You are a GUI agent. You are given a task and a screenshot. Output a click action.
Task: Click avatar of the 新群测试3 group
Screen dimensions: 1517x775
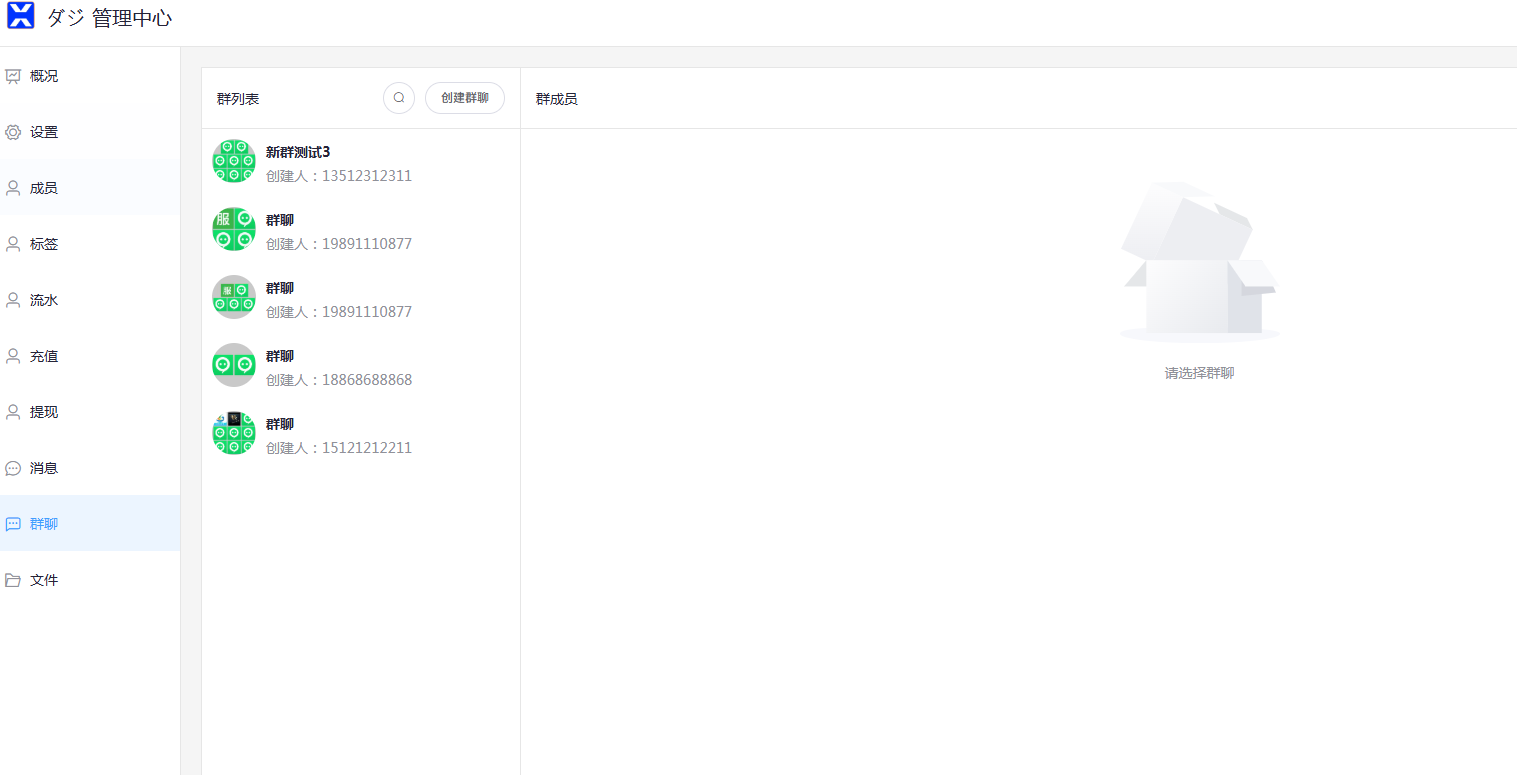point(234,161)
